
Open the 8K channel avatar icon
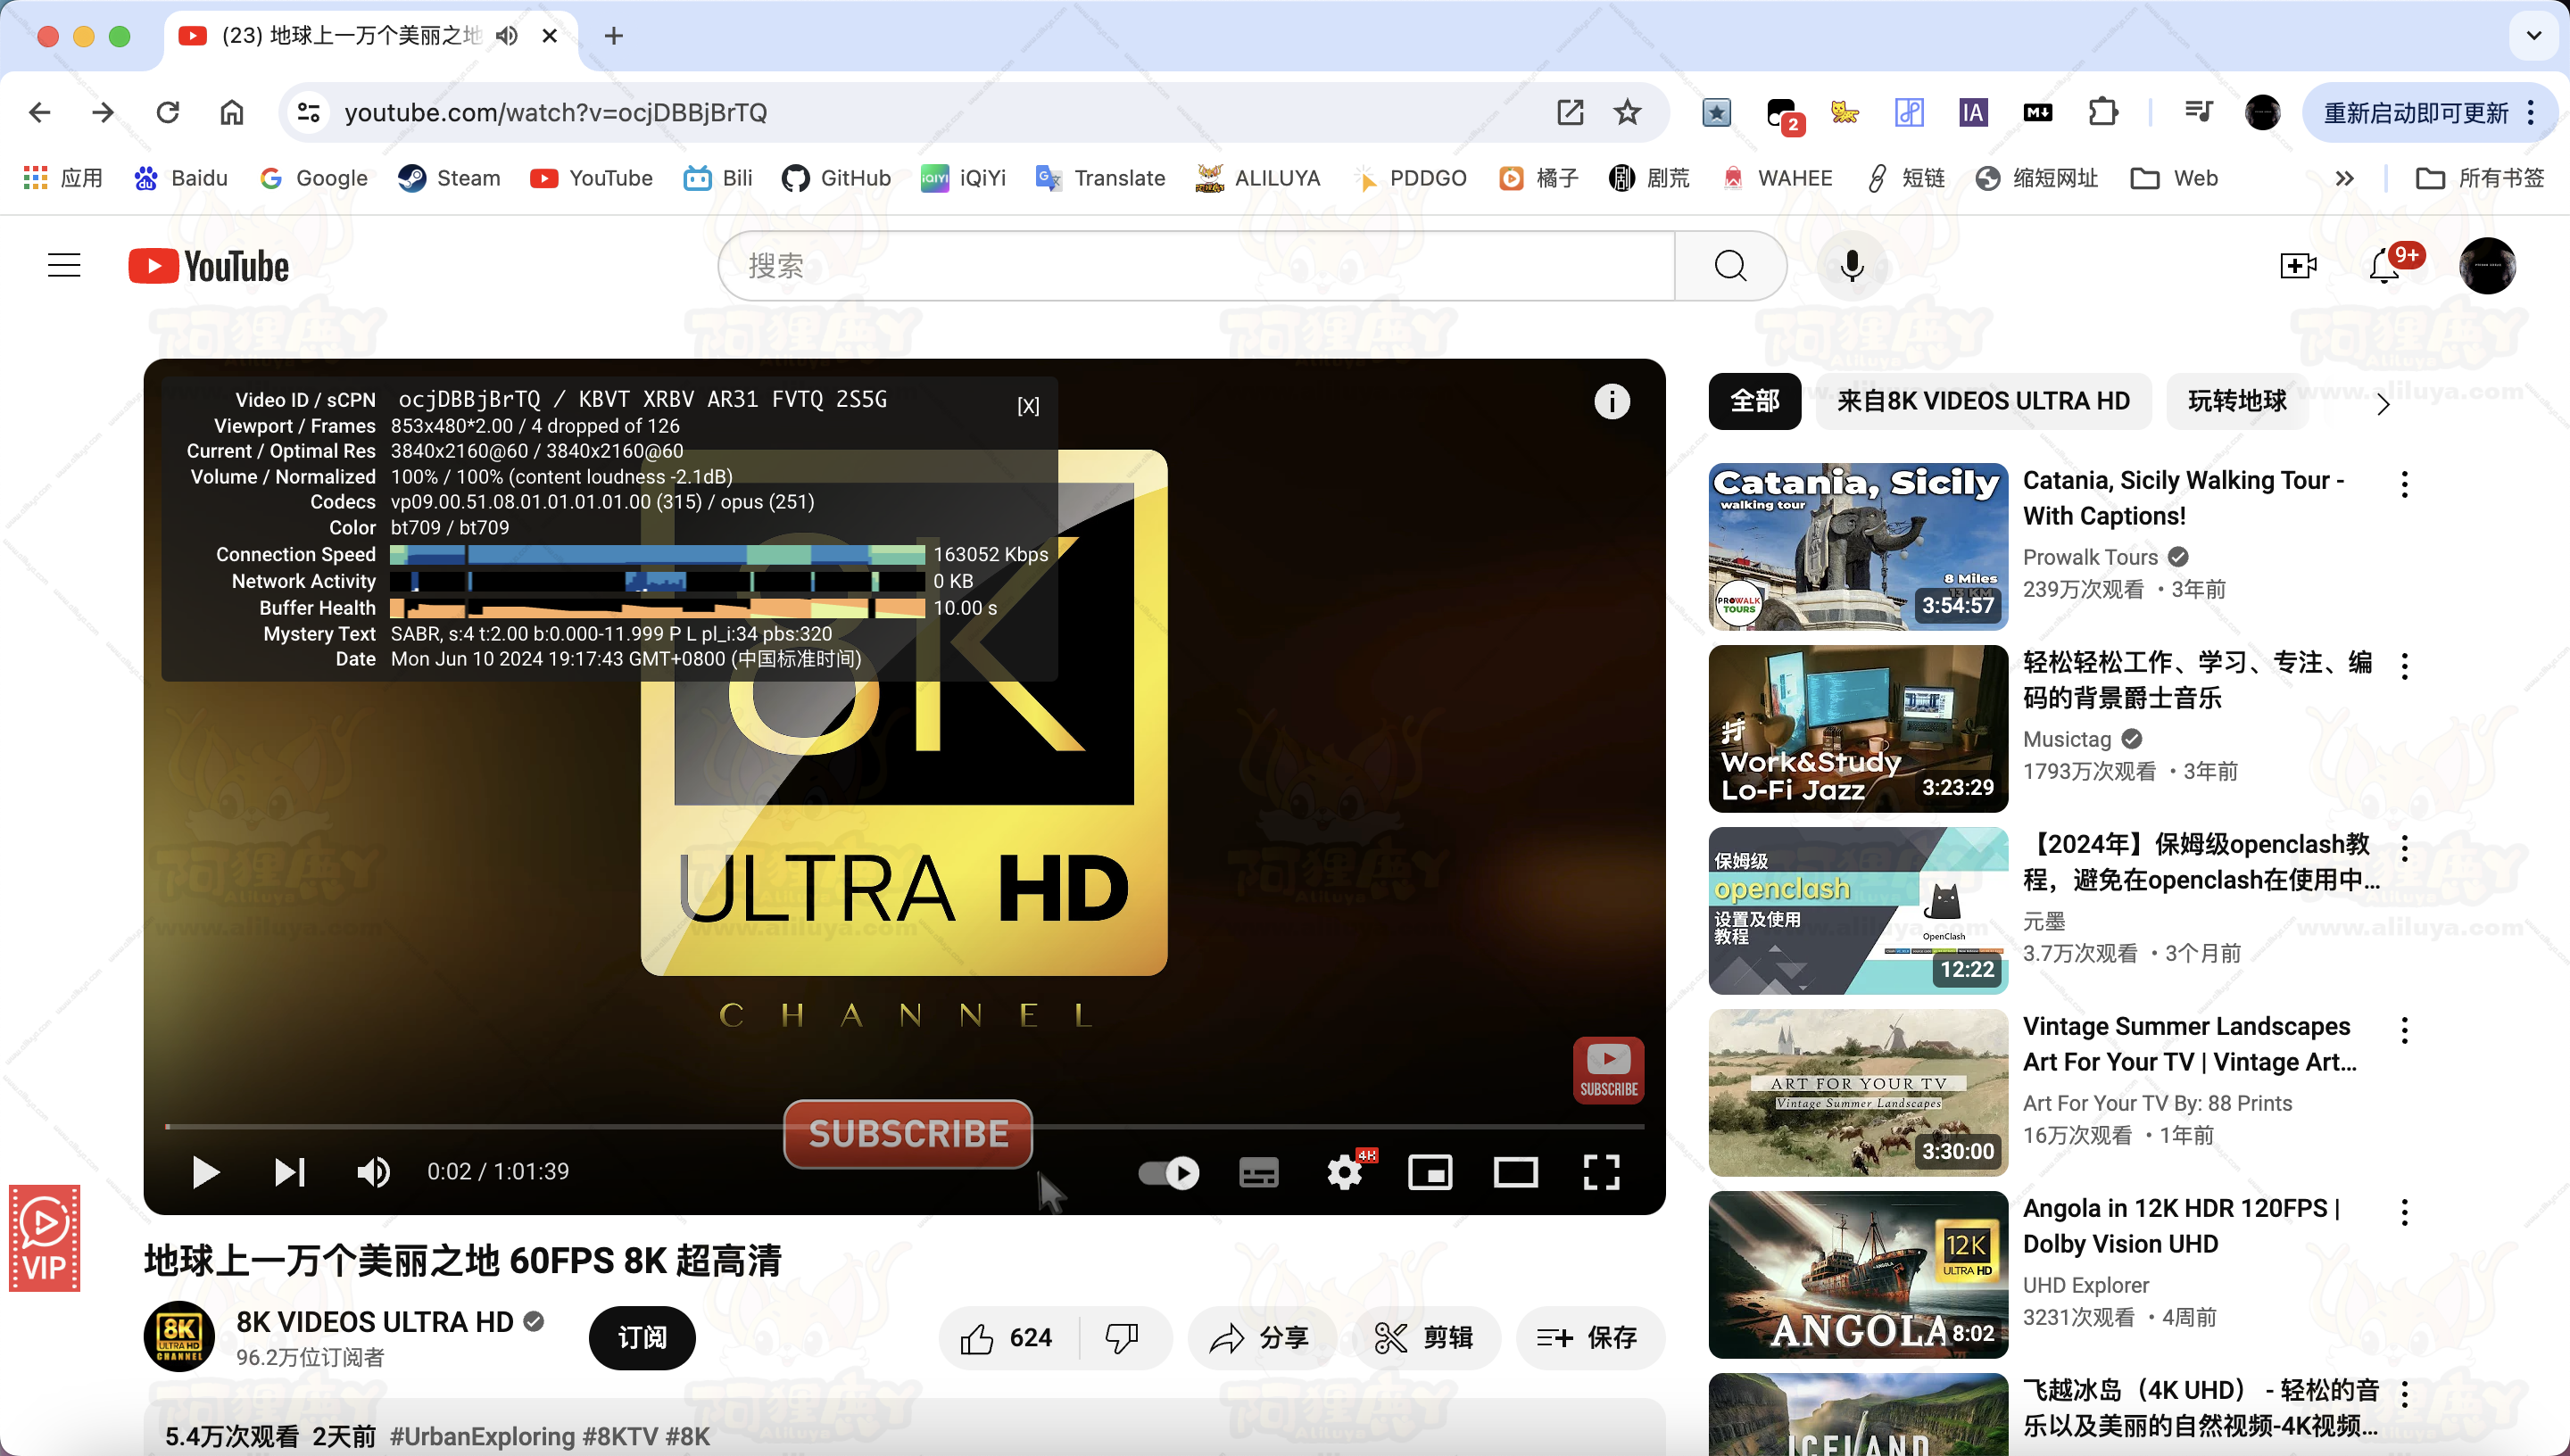[x=179, y=1336]
